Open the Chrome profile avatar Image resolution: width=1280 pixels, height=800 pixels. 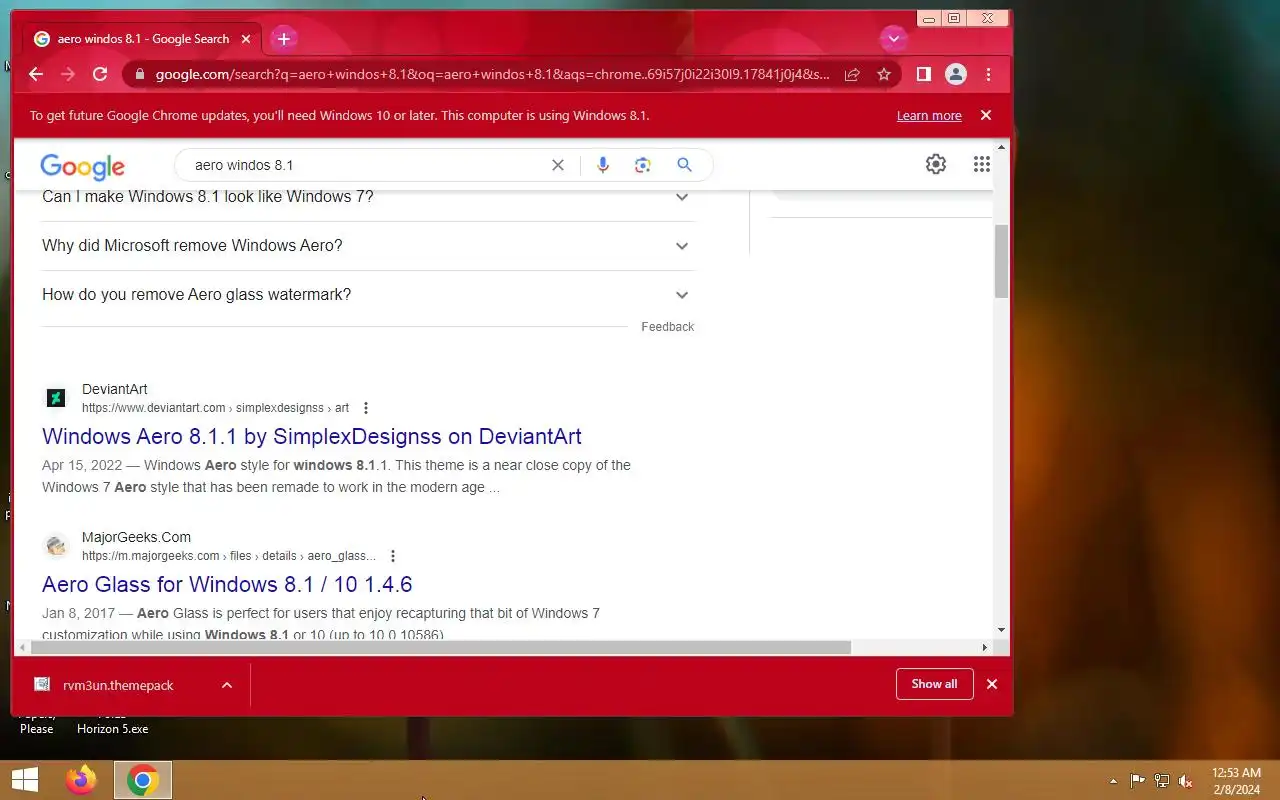[x=956, y=74]
